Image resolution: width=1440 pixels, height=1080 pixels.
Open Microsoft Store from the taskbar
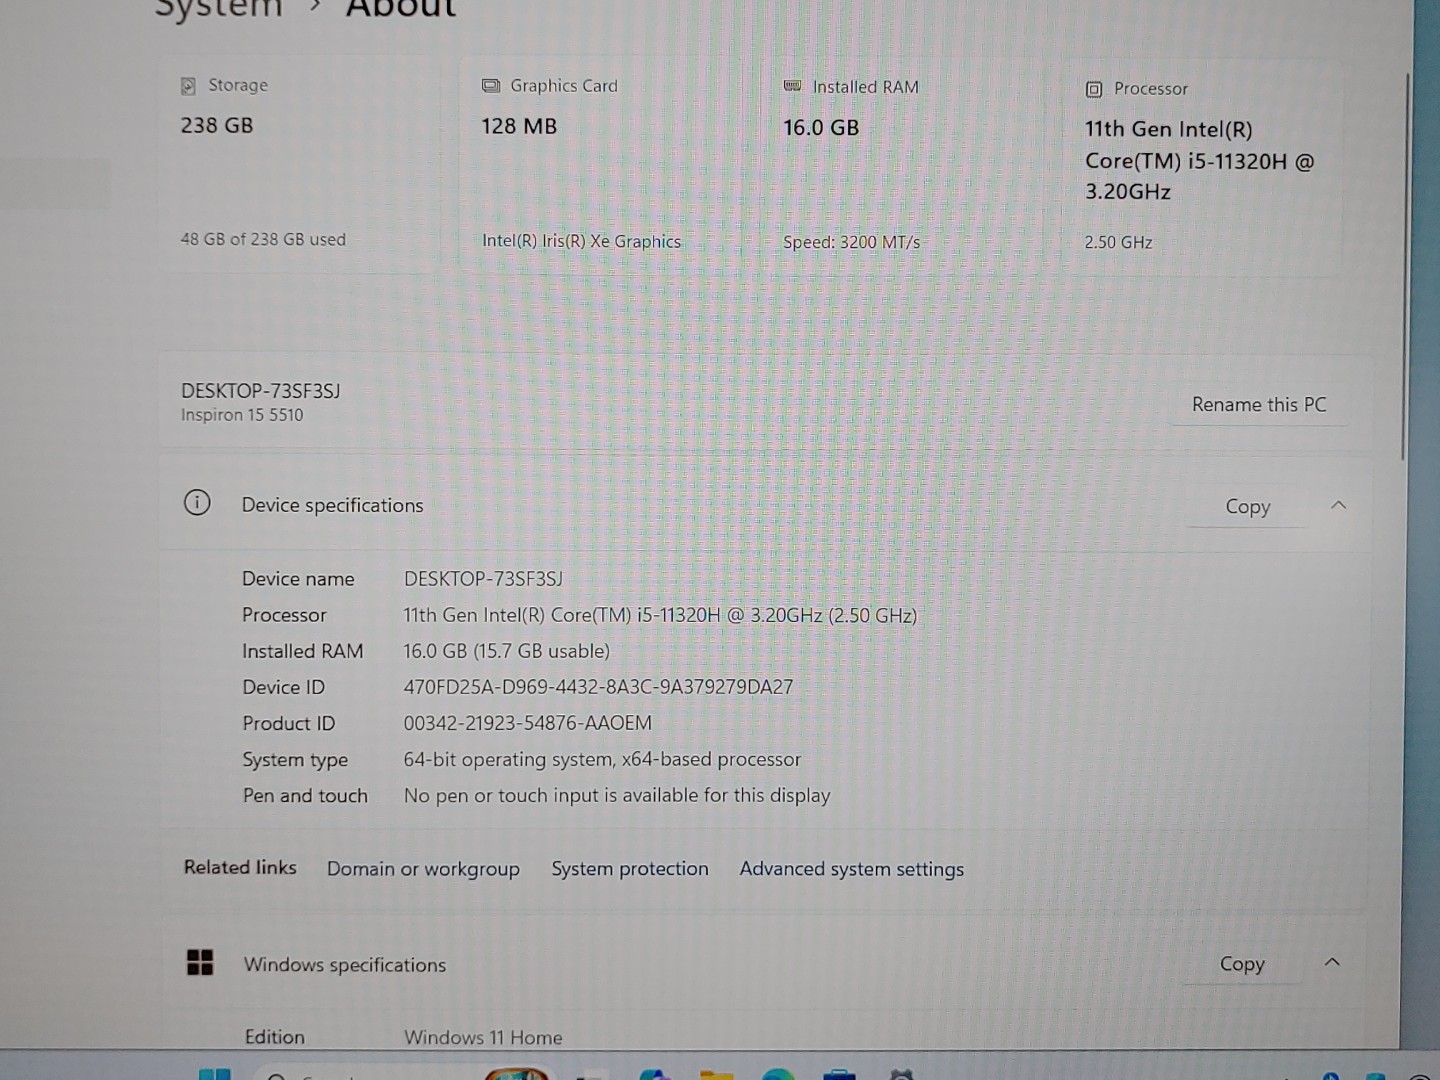(x=839, y=1075)
